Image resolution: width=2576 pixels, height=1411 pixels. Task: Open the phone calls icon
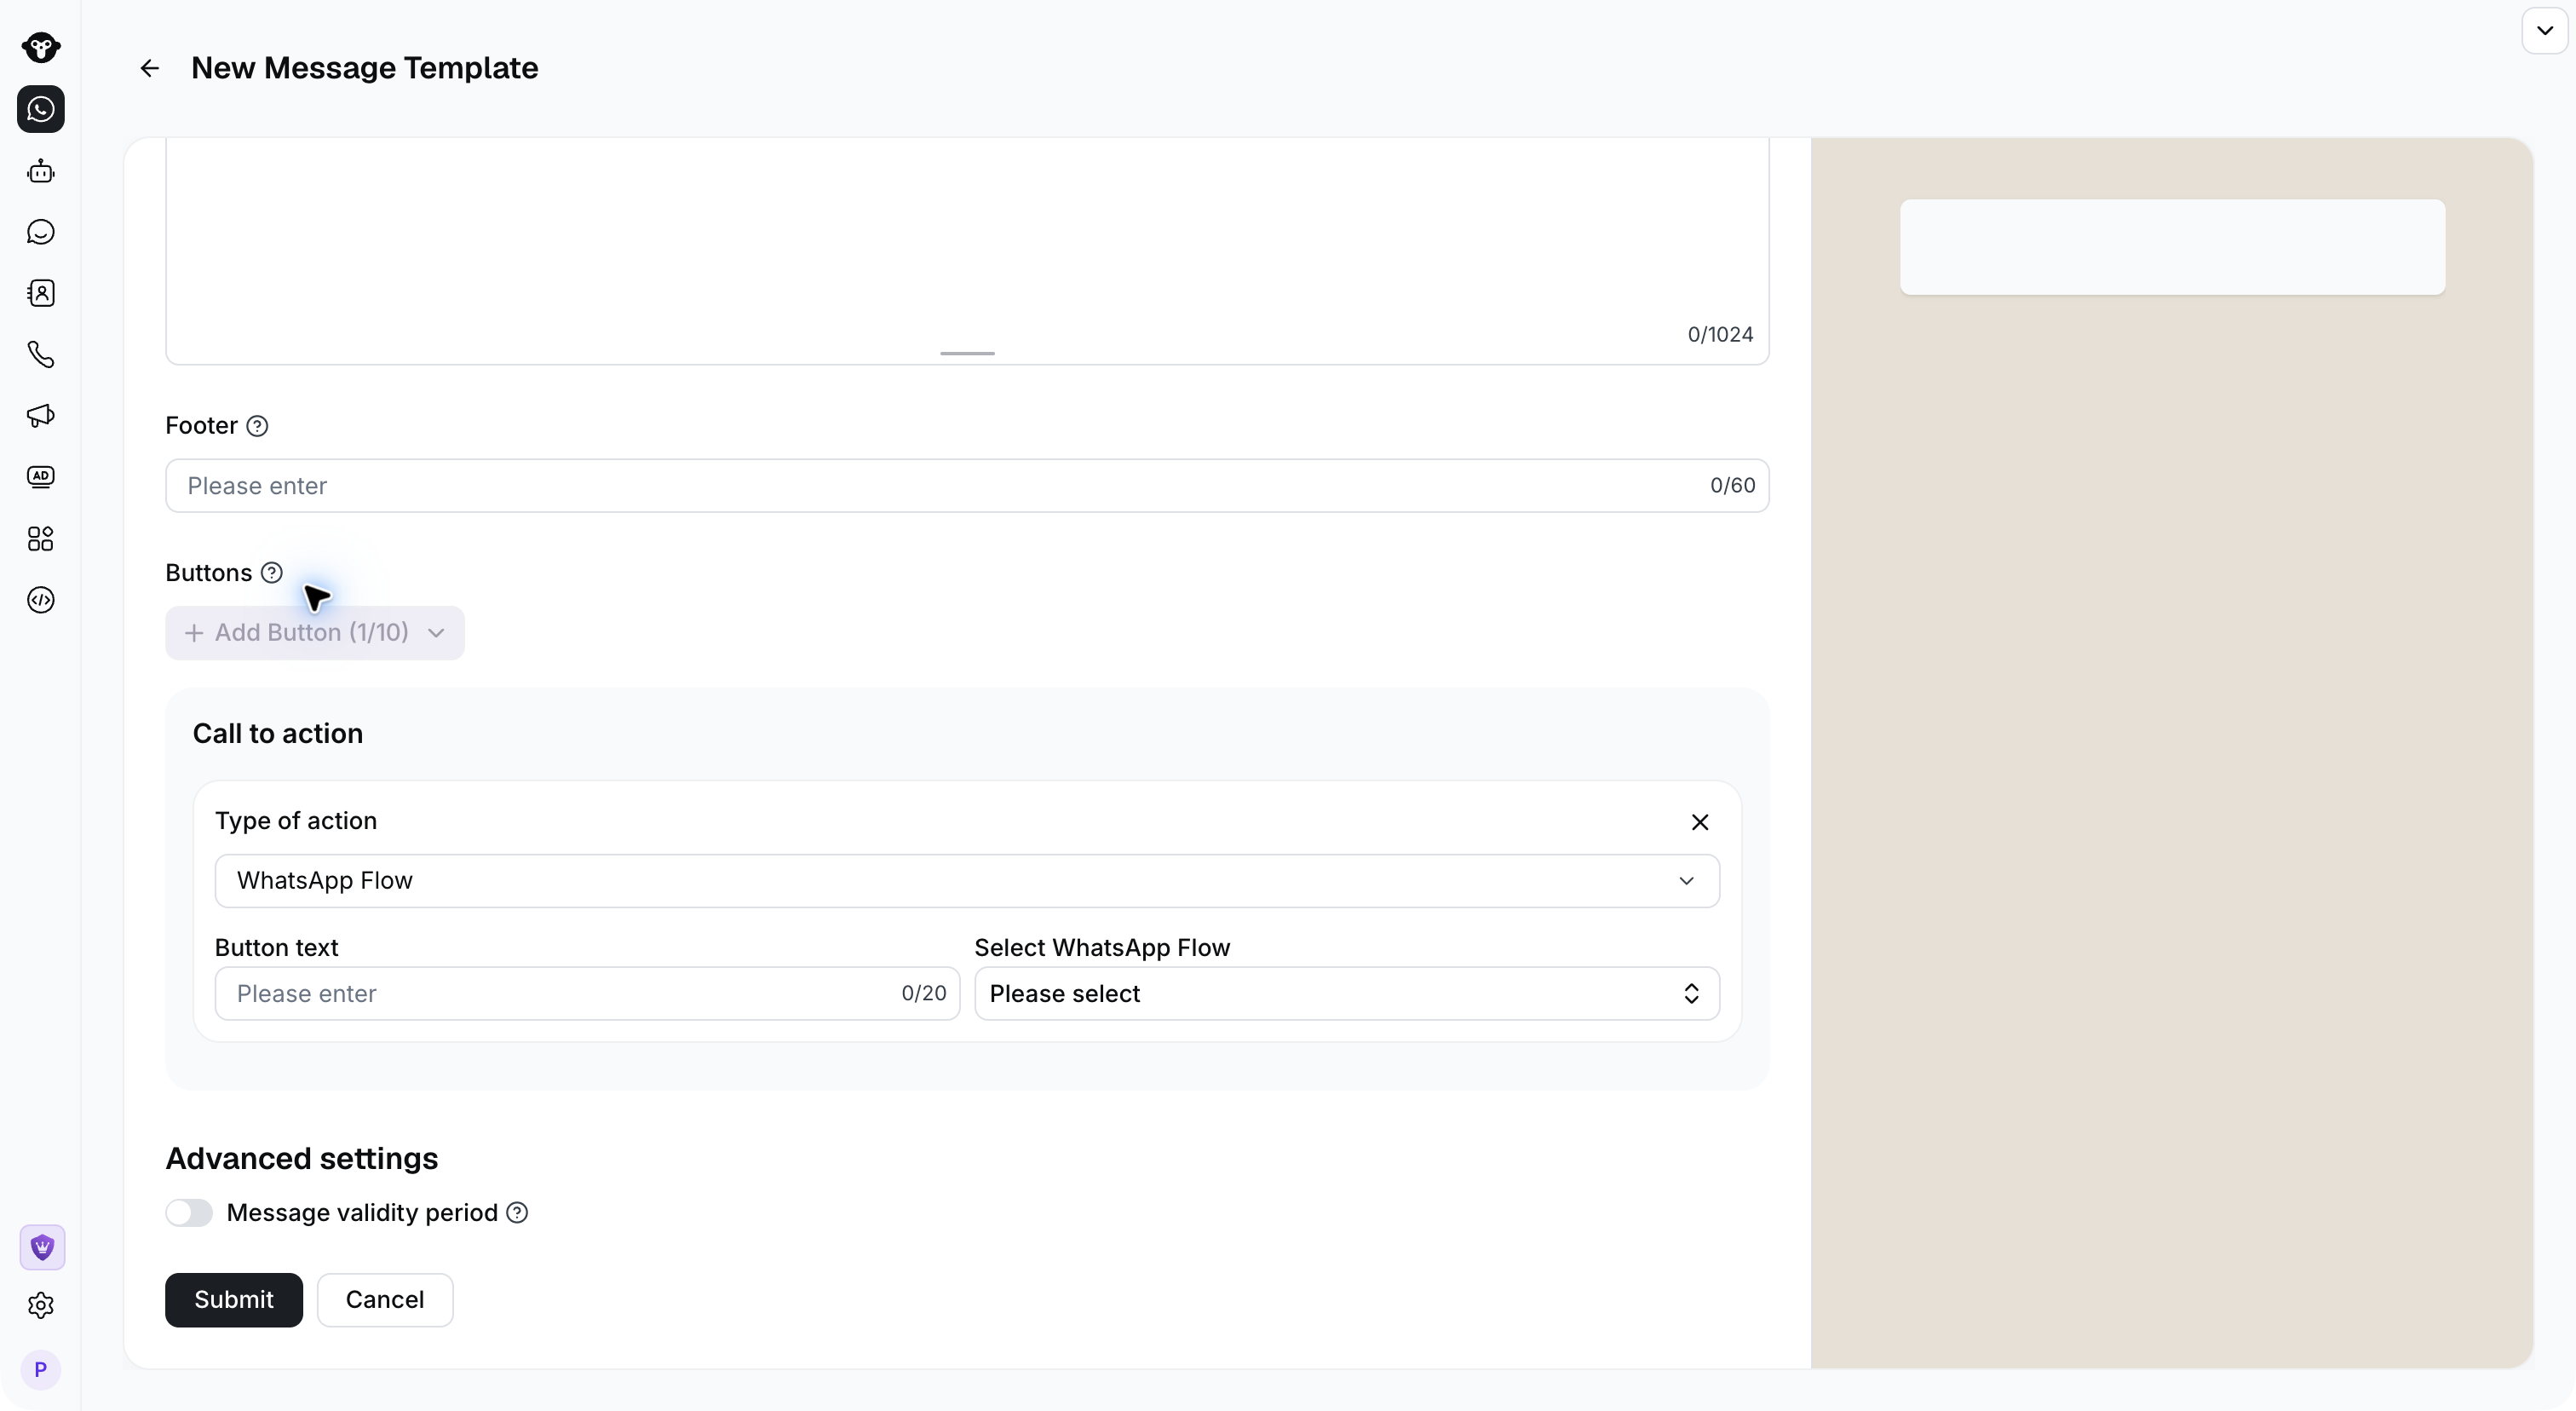click(41, 354)
